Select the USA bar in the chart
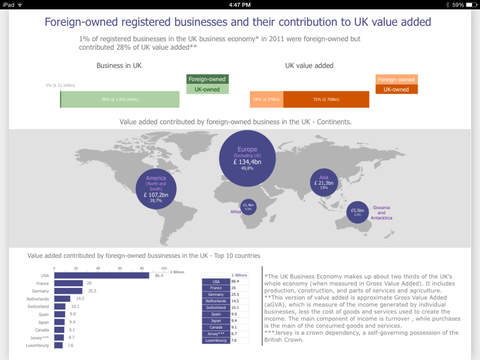 tap(102, 275)
